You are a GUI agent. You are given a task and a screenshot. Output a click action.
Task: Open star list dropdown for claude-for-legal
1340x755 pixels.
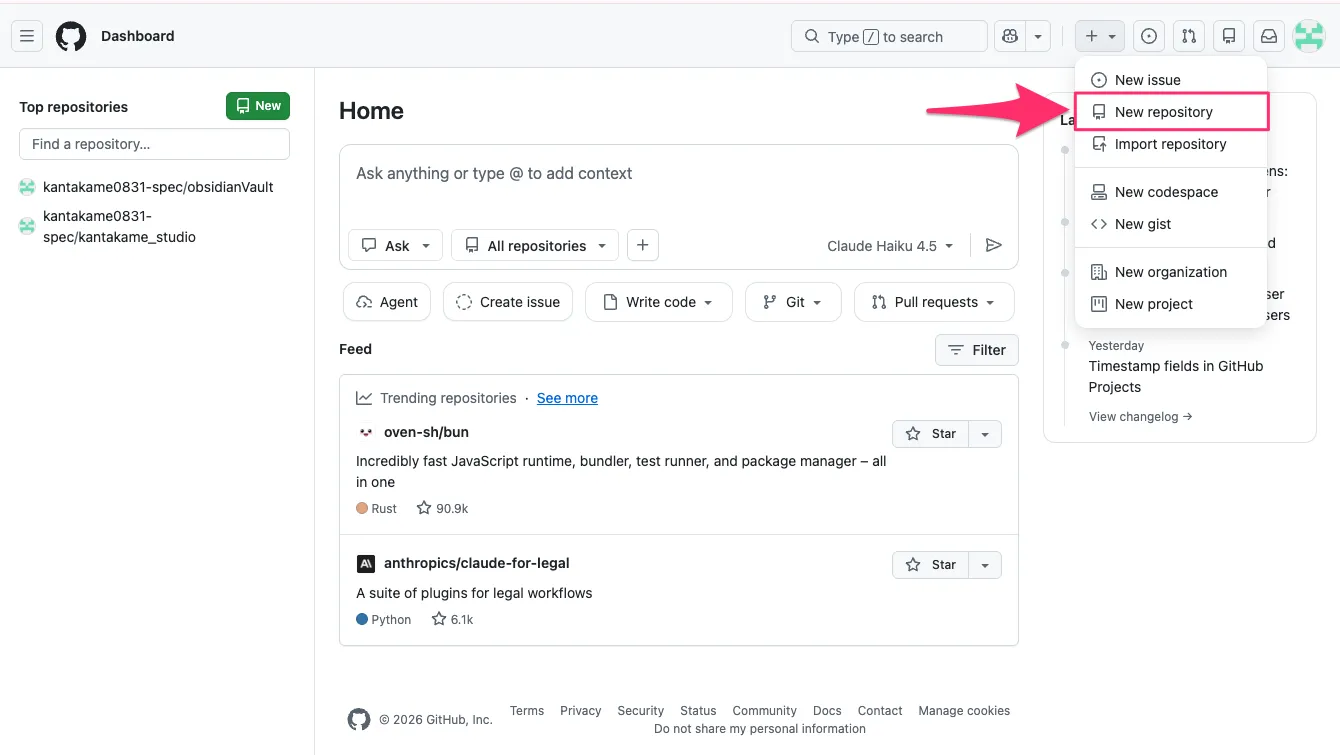985,565
